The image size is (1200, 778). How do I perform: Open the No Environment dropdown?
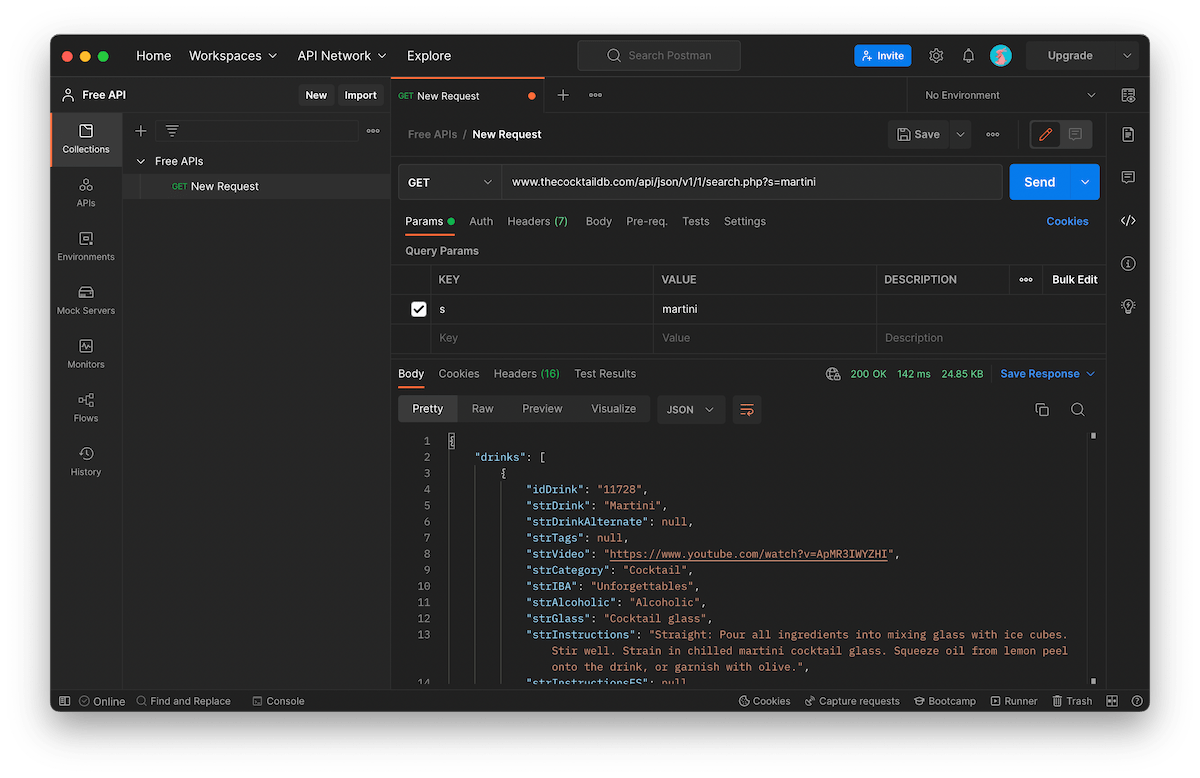(x=1010, y=95)
